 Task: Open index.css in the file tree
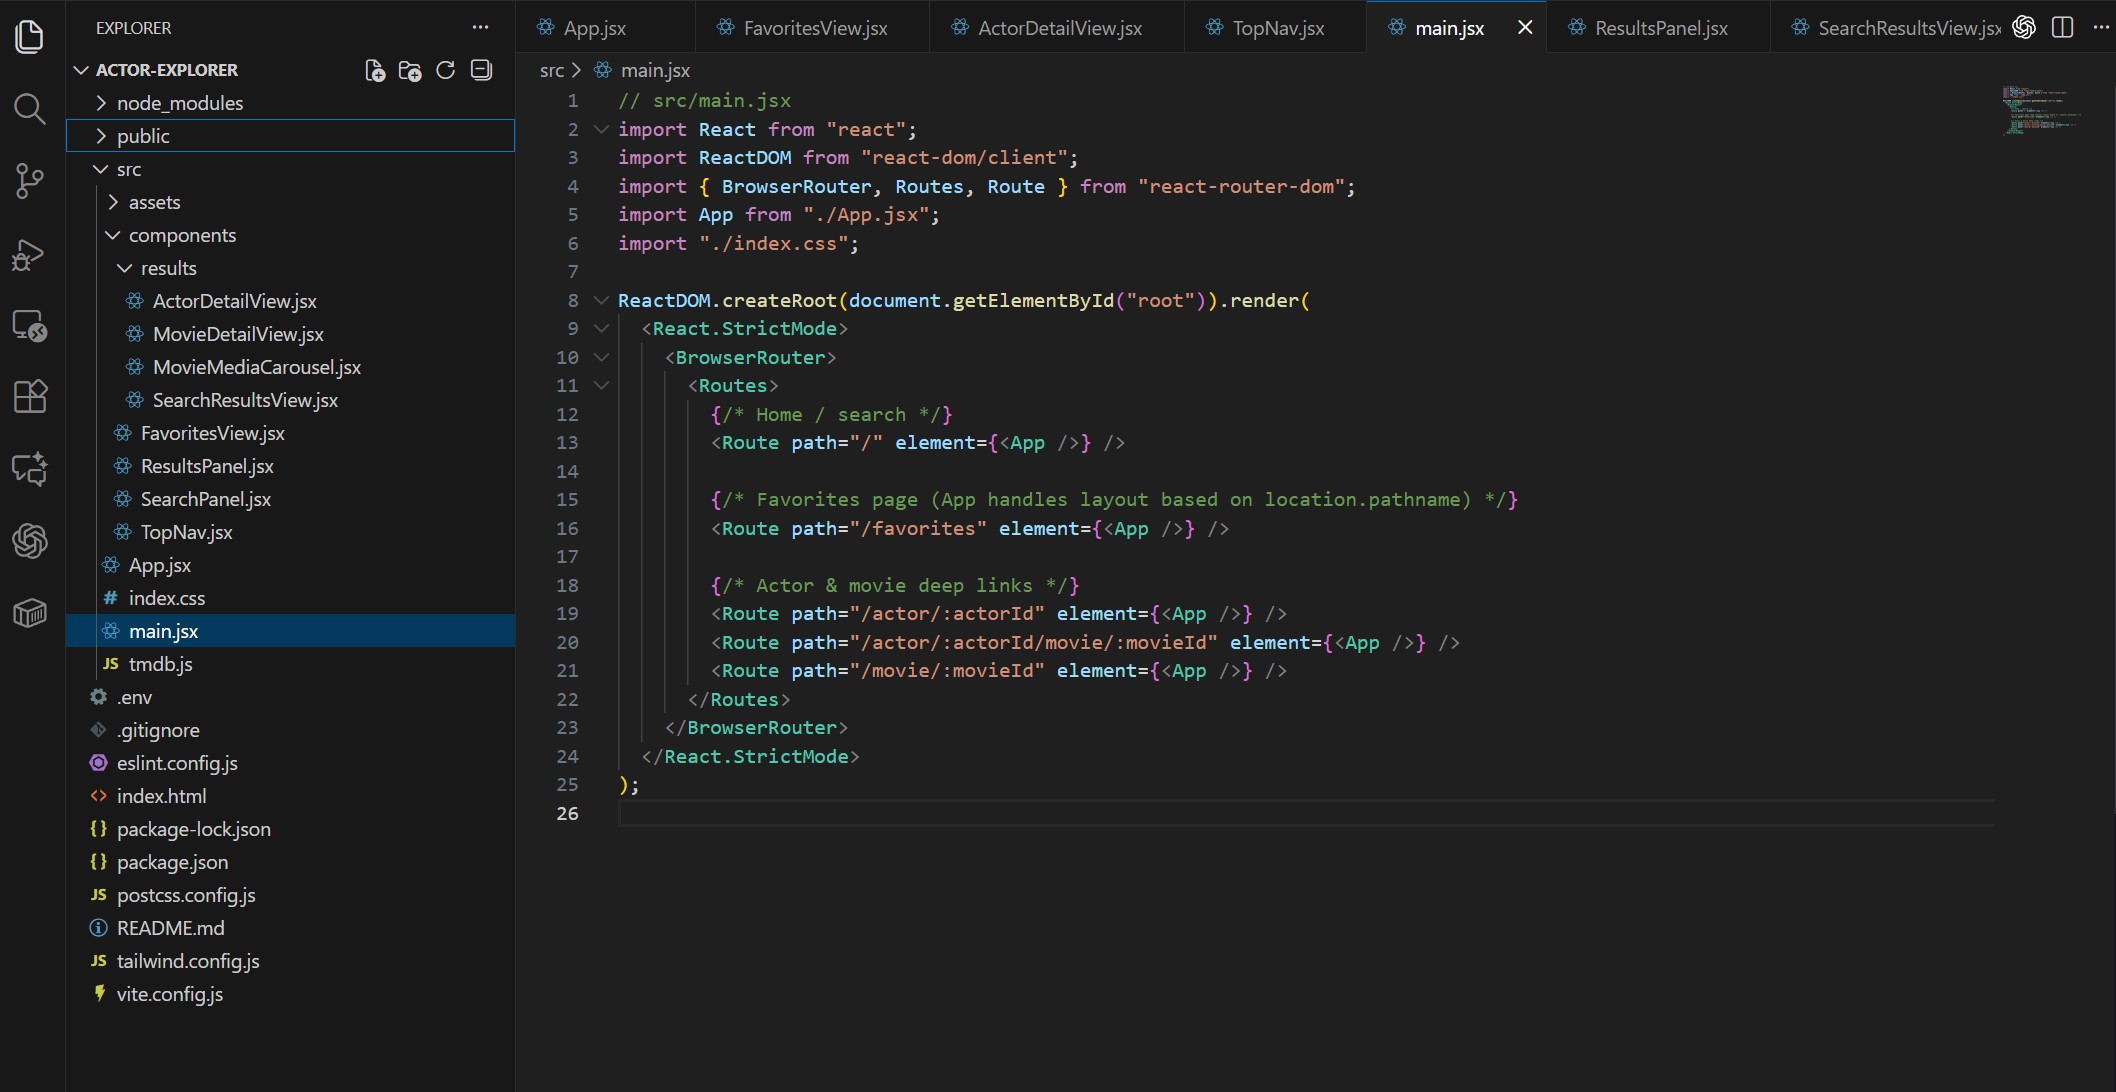[290, 598]
